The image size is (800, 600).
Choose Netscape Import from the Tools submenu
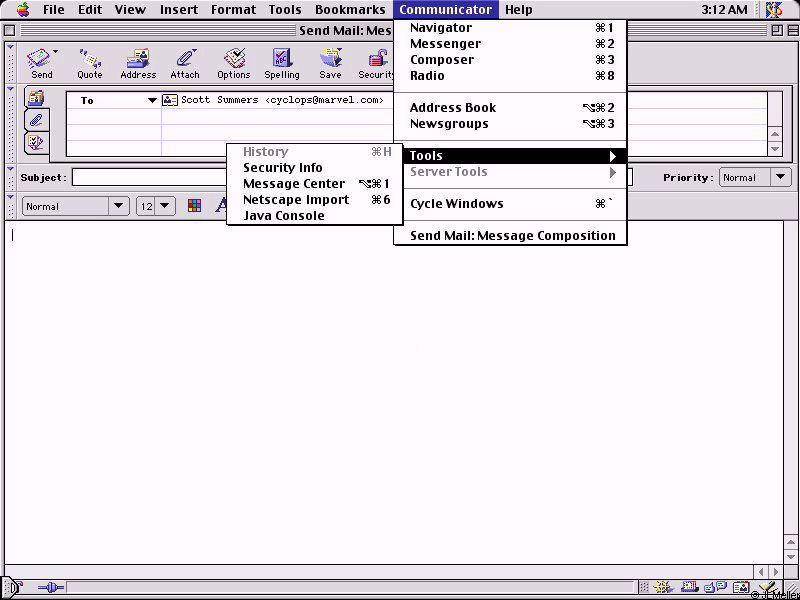click(315, 199)
